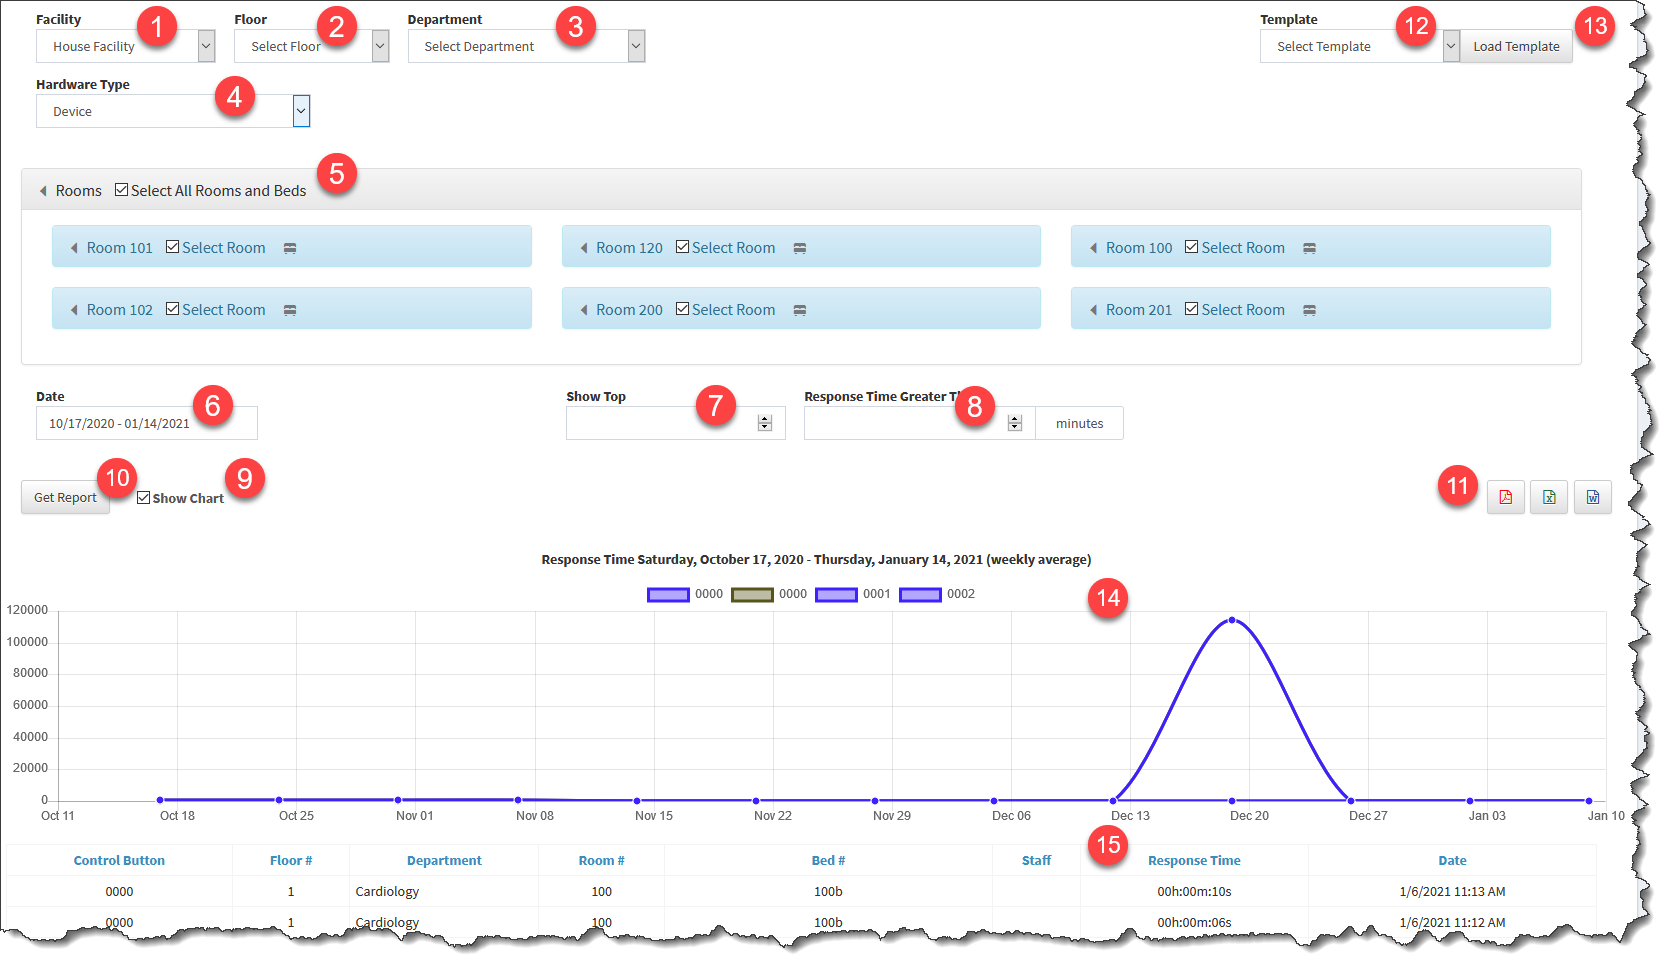Toggle Select All Rooms and Beds checkbox
This screenshot has width=1674, height=970.
[121, 190]
